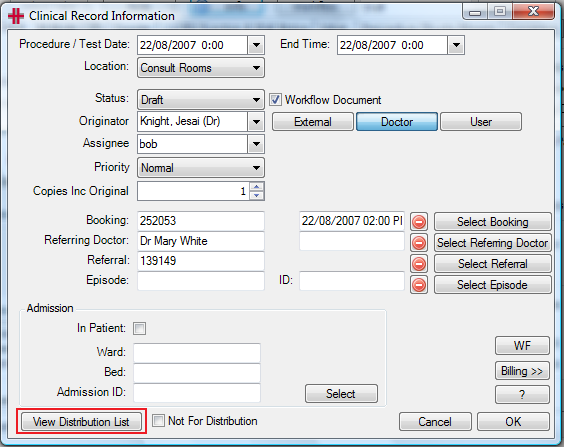Open the End Time date picker arrow

click(x=456, y=45)
